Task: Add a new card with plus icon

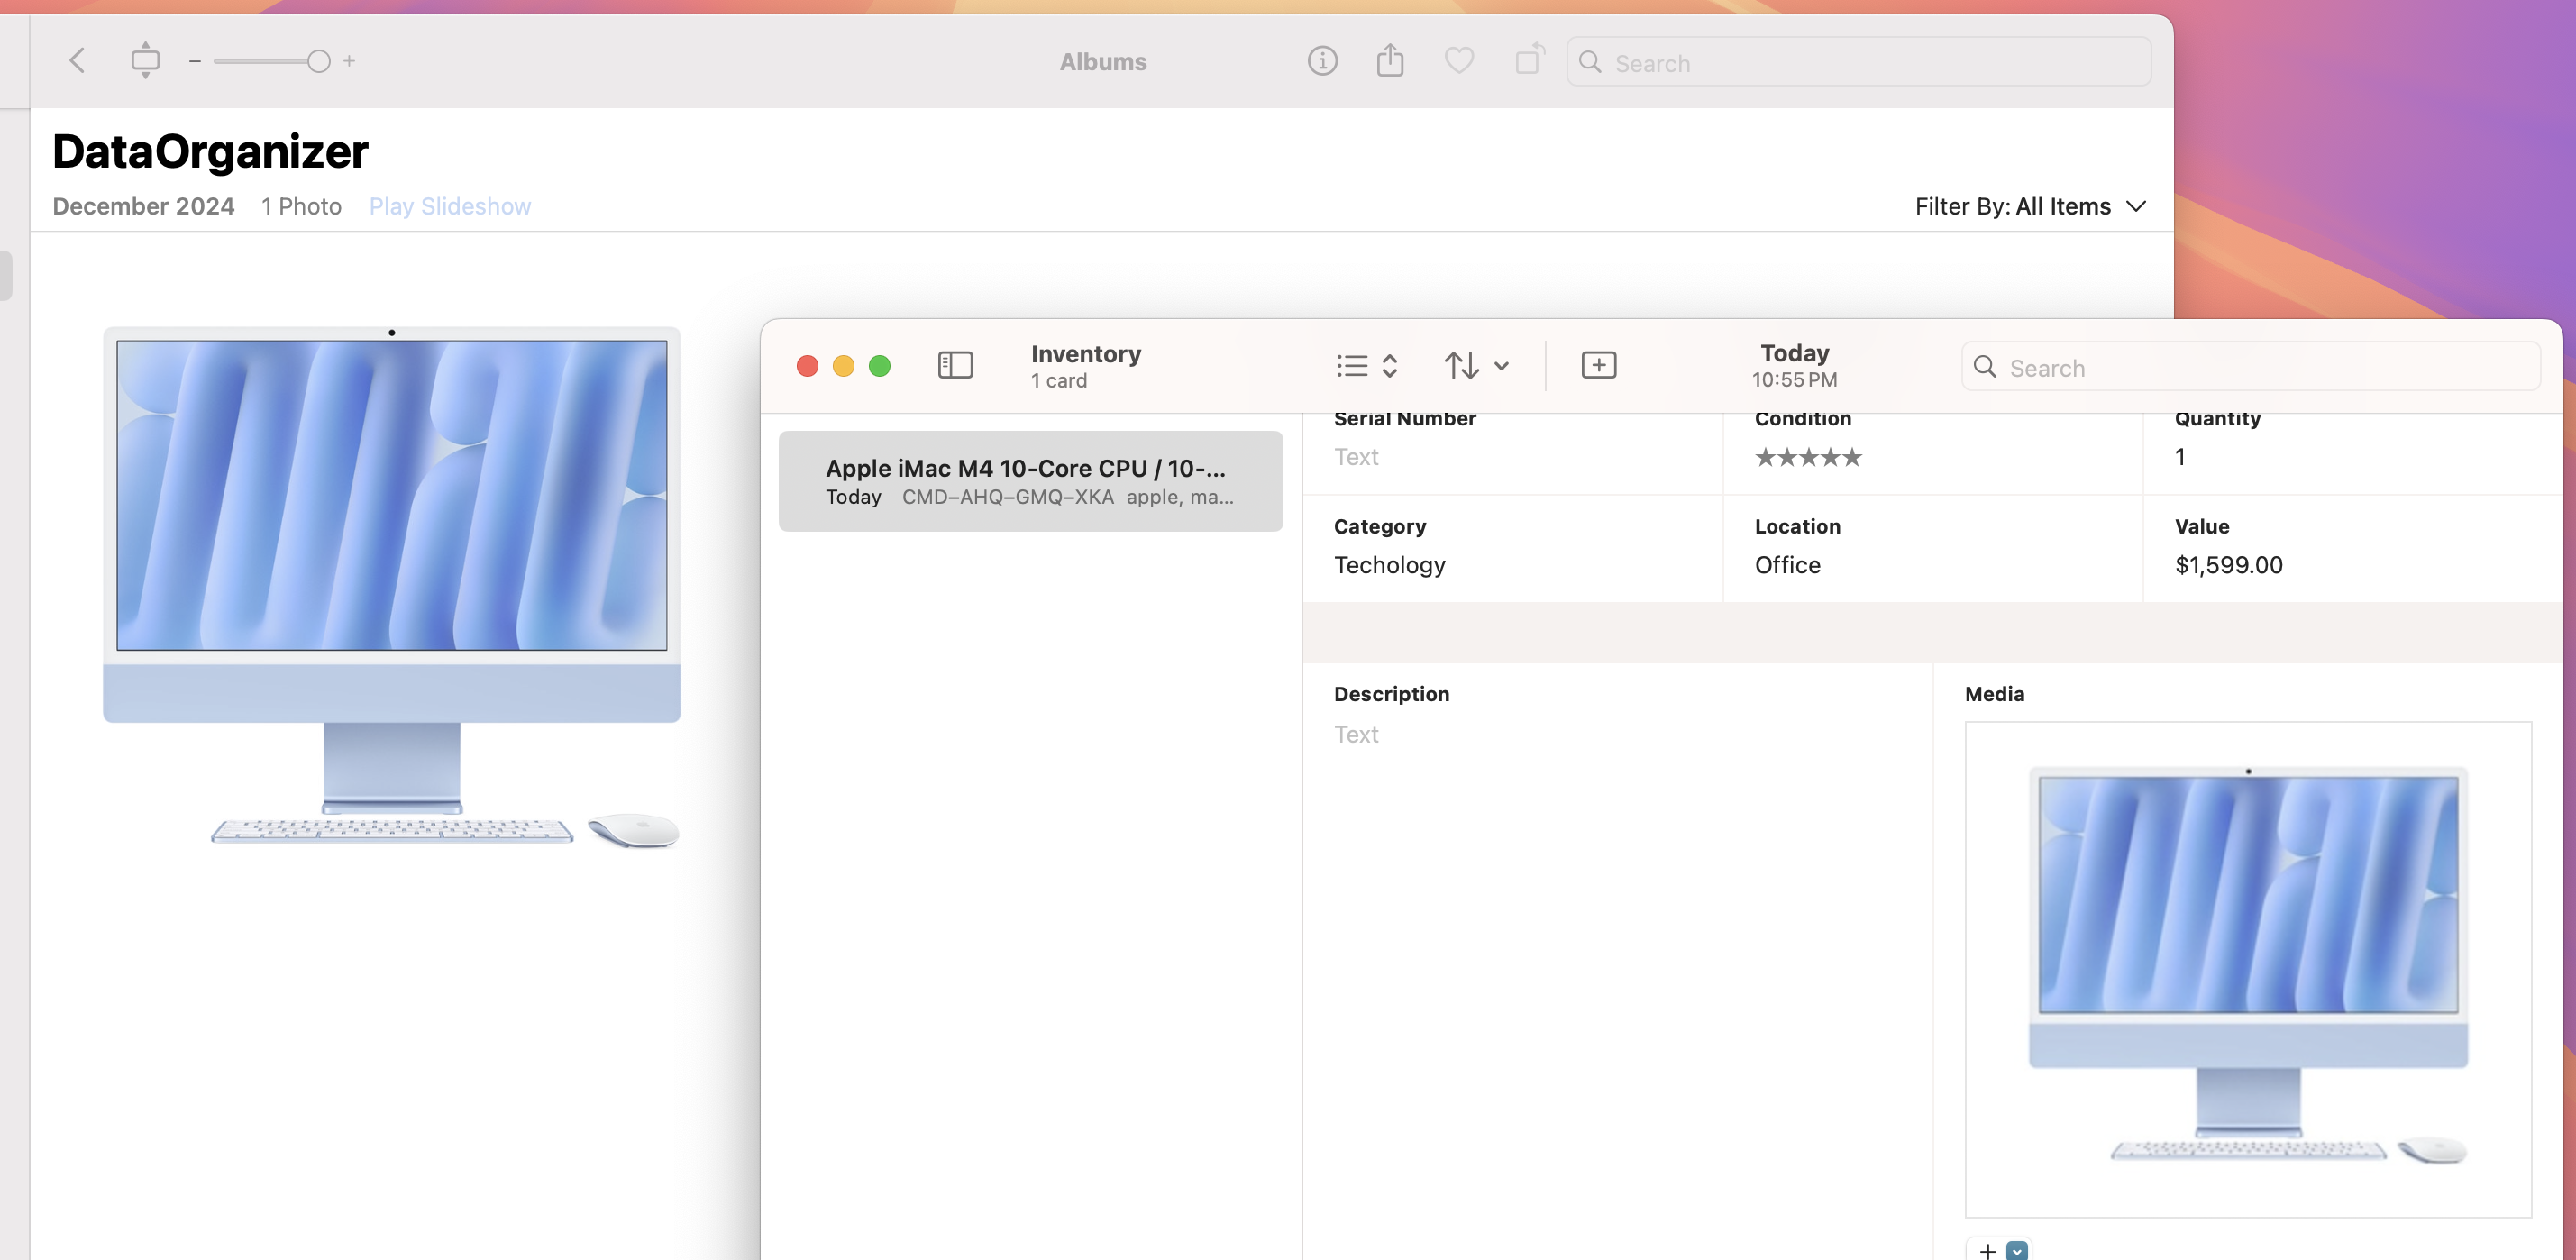Action: 1598,365
